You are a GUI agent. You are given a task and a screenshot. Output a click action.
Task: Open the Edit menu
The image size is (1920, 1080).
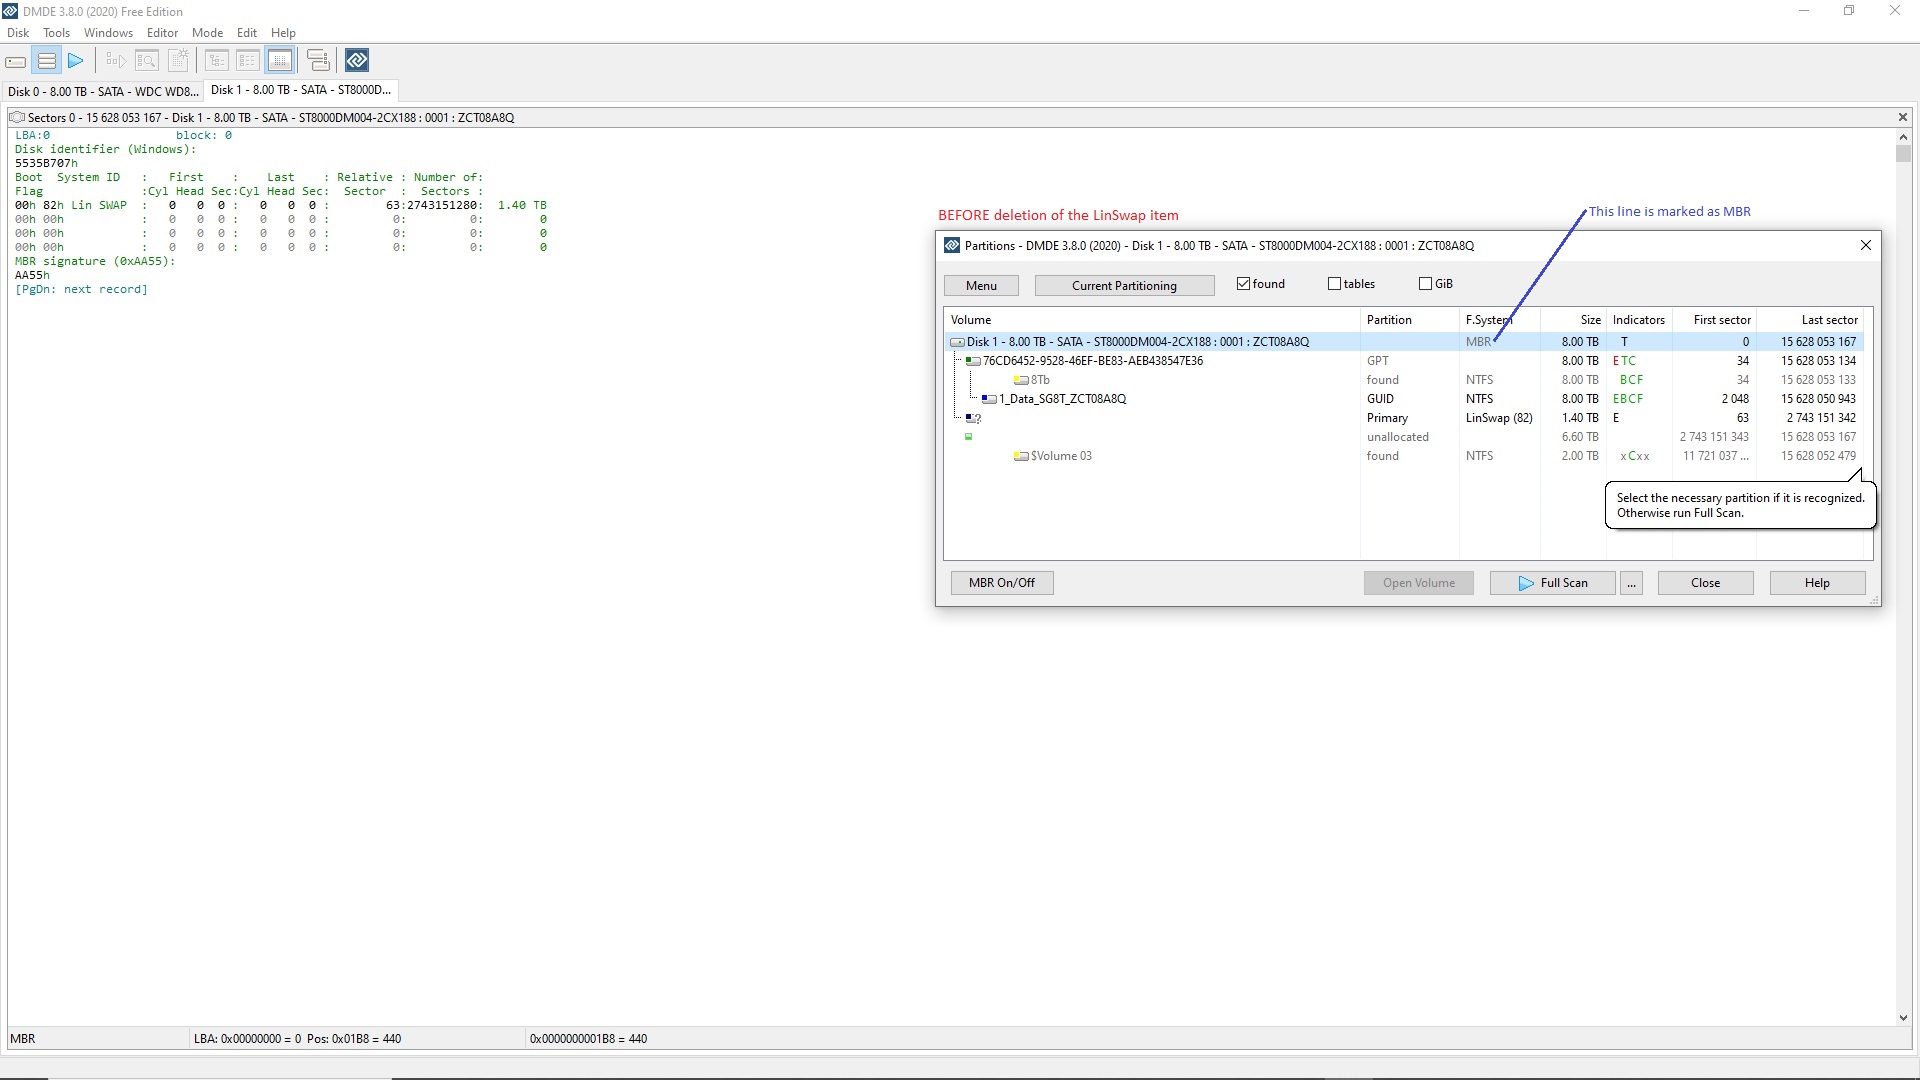coord(247,33)
